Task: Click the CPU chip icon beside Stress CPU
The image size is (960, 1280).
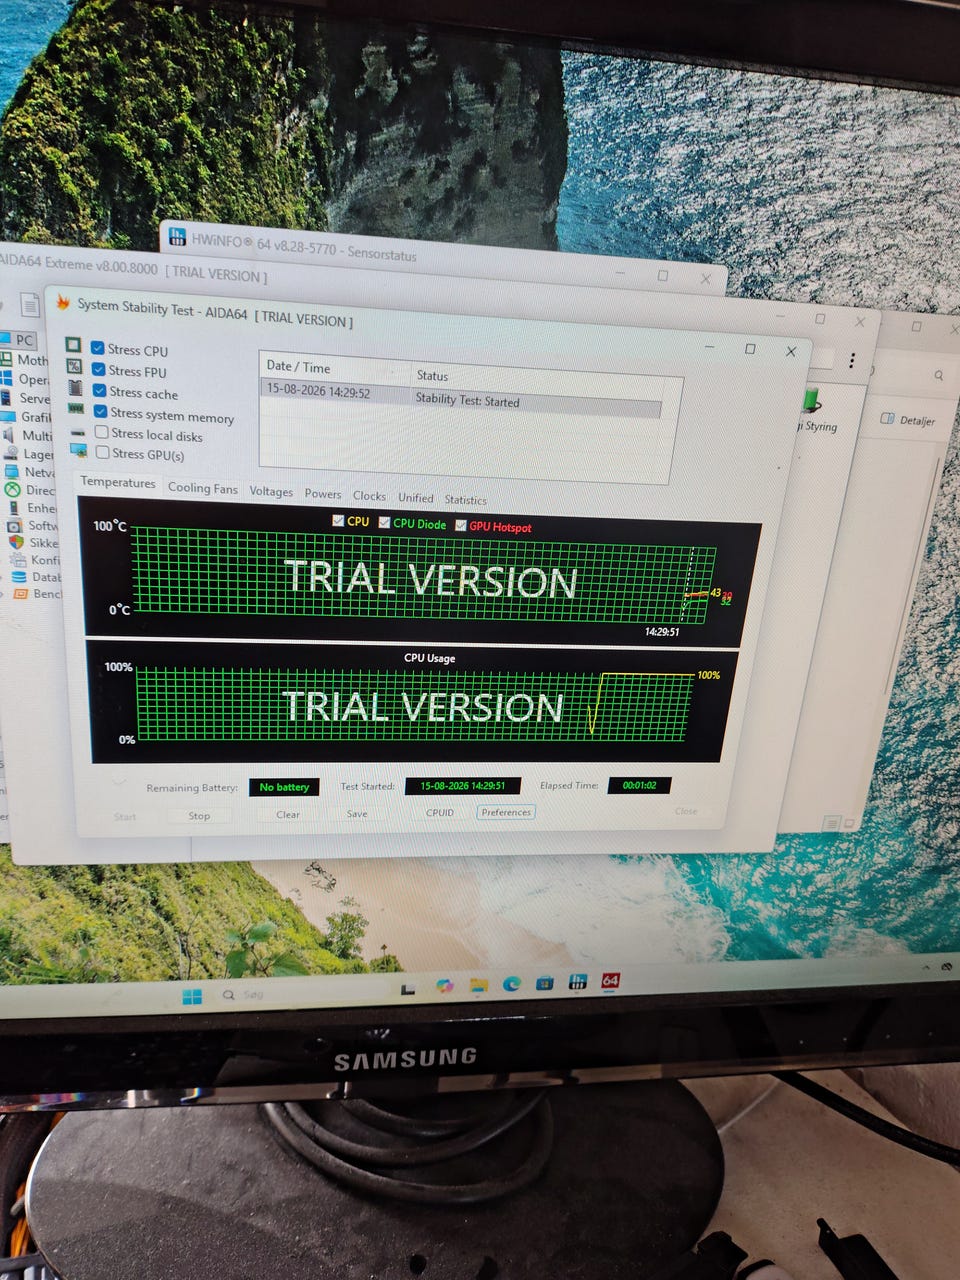Action: click(x=73, y=345)
